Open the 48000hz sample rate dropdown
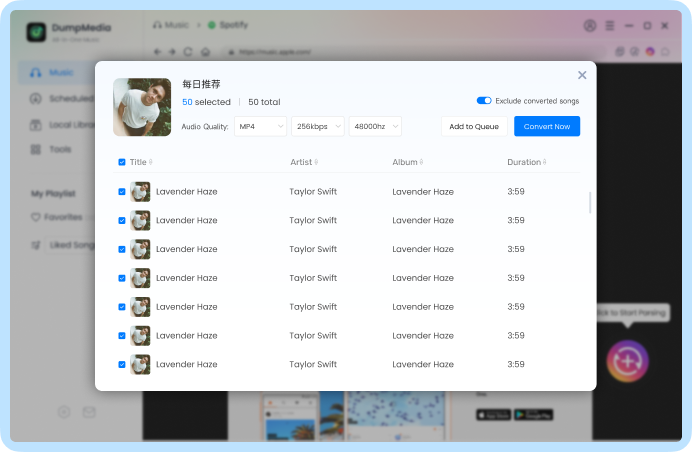Screen dimensions: 692x452 (x=375, y=127)
